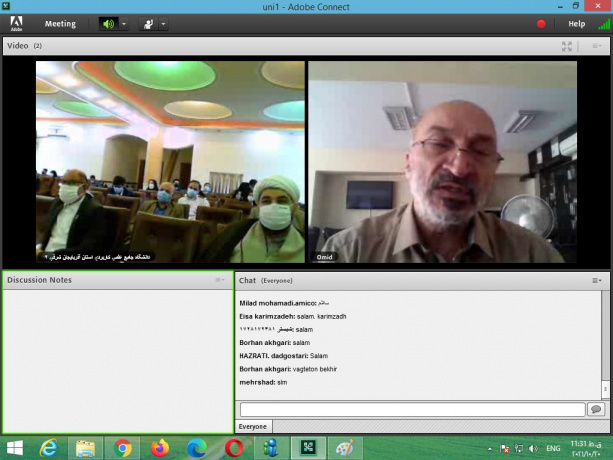The height and width of the screenshot is (460, 613).
Task: Expand the raise hand status dropdown arrow
Action: click(x=164, y=24)
